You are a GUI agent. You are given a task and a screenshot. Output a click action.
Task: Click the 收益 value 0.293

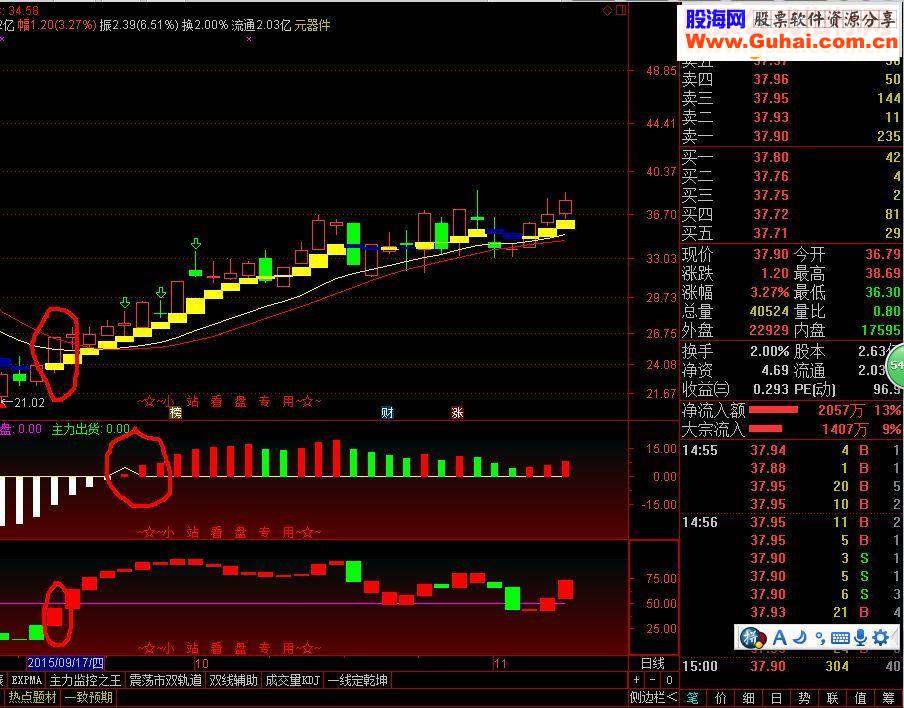click(771, 389)
